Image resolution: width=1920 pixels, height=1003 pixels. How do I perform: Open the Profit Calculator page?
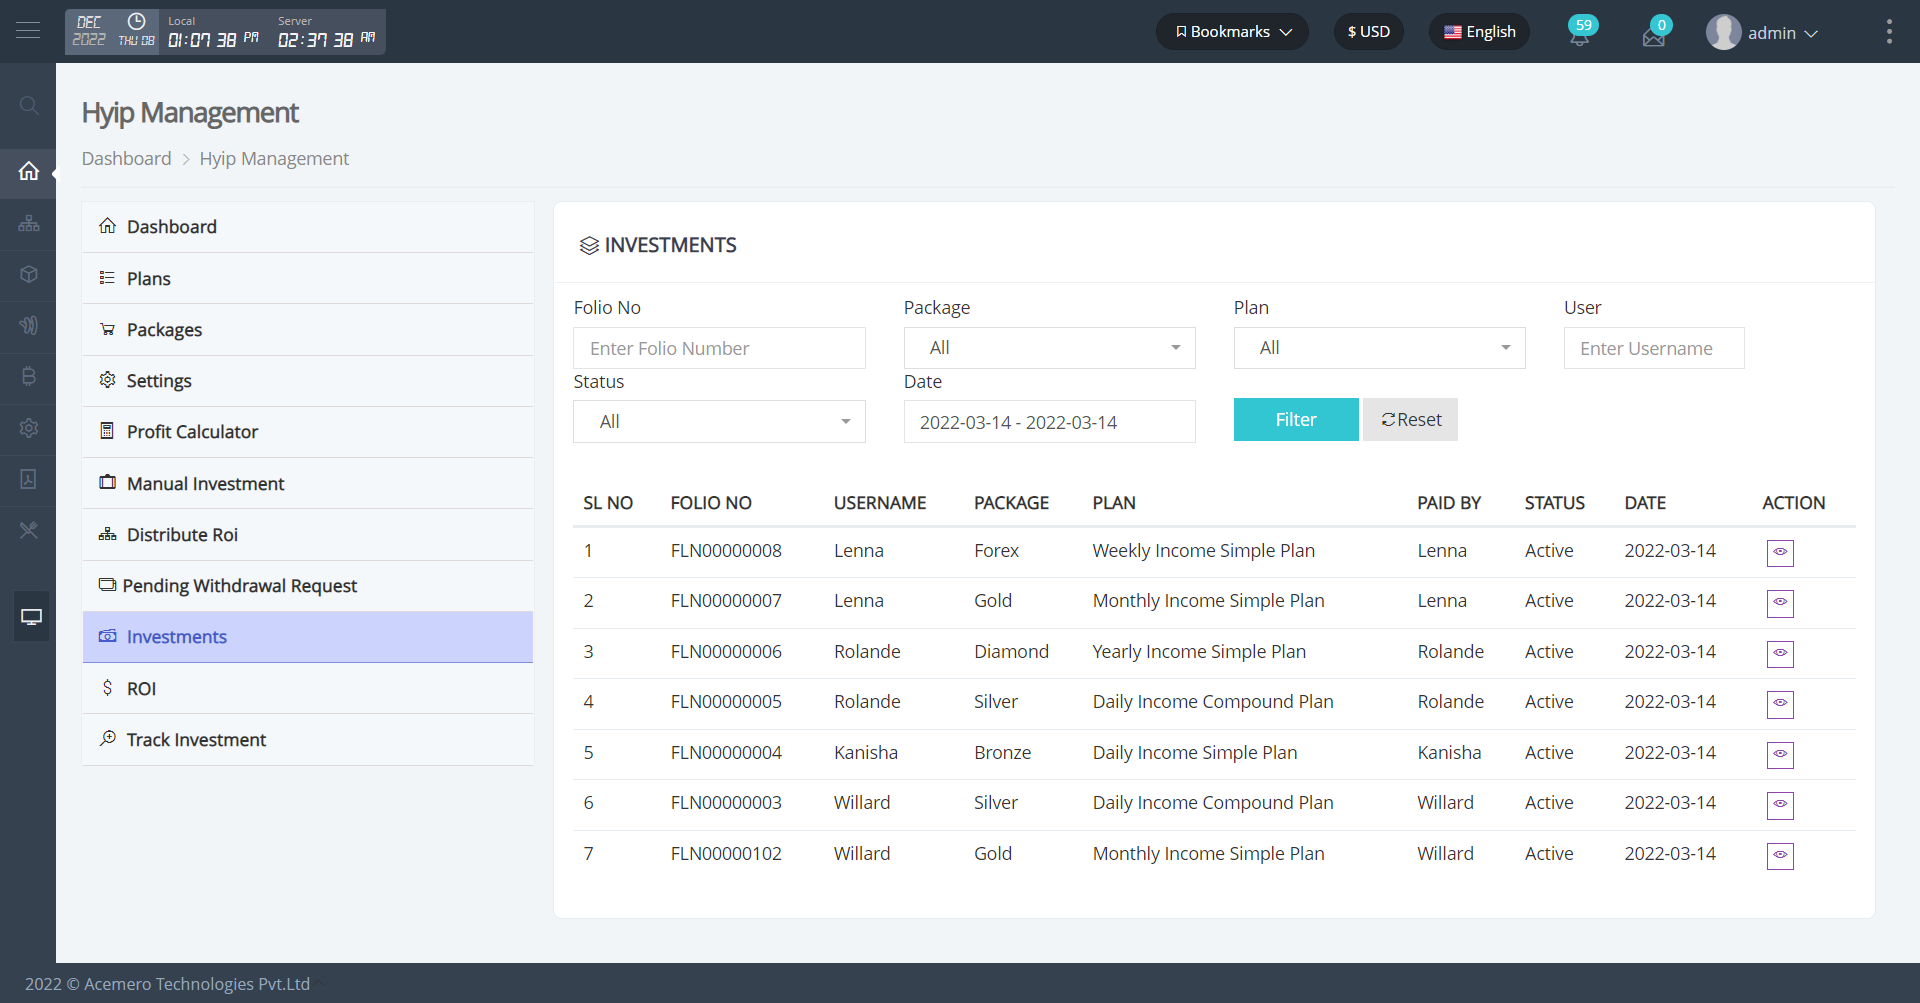[192, 431]
